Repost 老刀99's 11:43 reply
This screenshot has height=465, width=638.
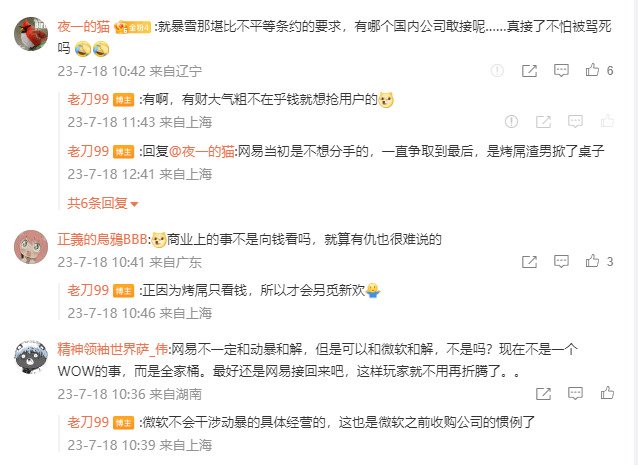click(x=543, y=122)
